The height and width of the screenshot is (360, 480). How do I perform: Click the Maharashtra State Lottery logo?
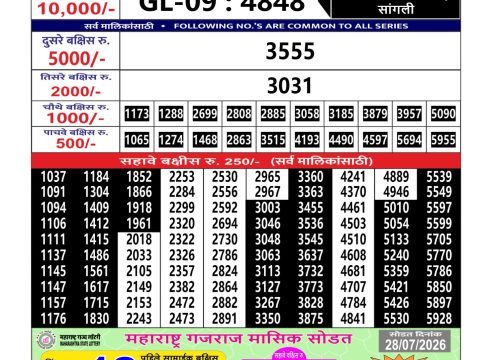[46, 340]
